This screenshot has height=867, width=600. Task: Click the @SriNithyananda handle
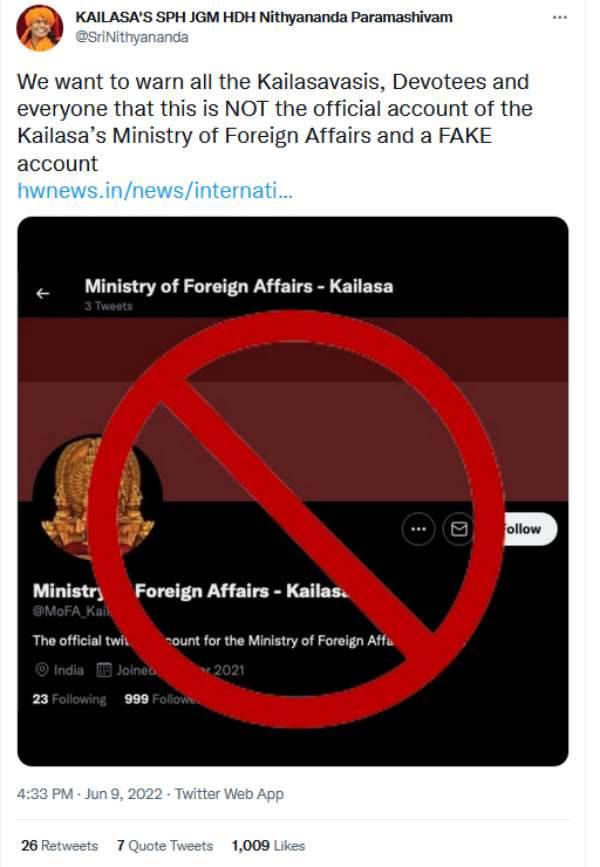pos(123,35)
